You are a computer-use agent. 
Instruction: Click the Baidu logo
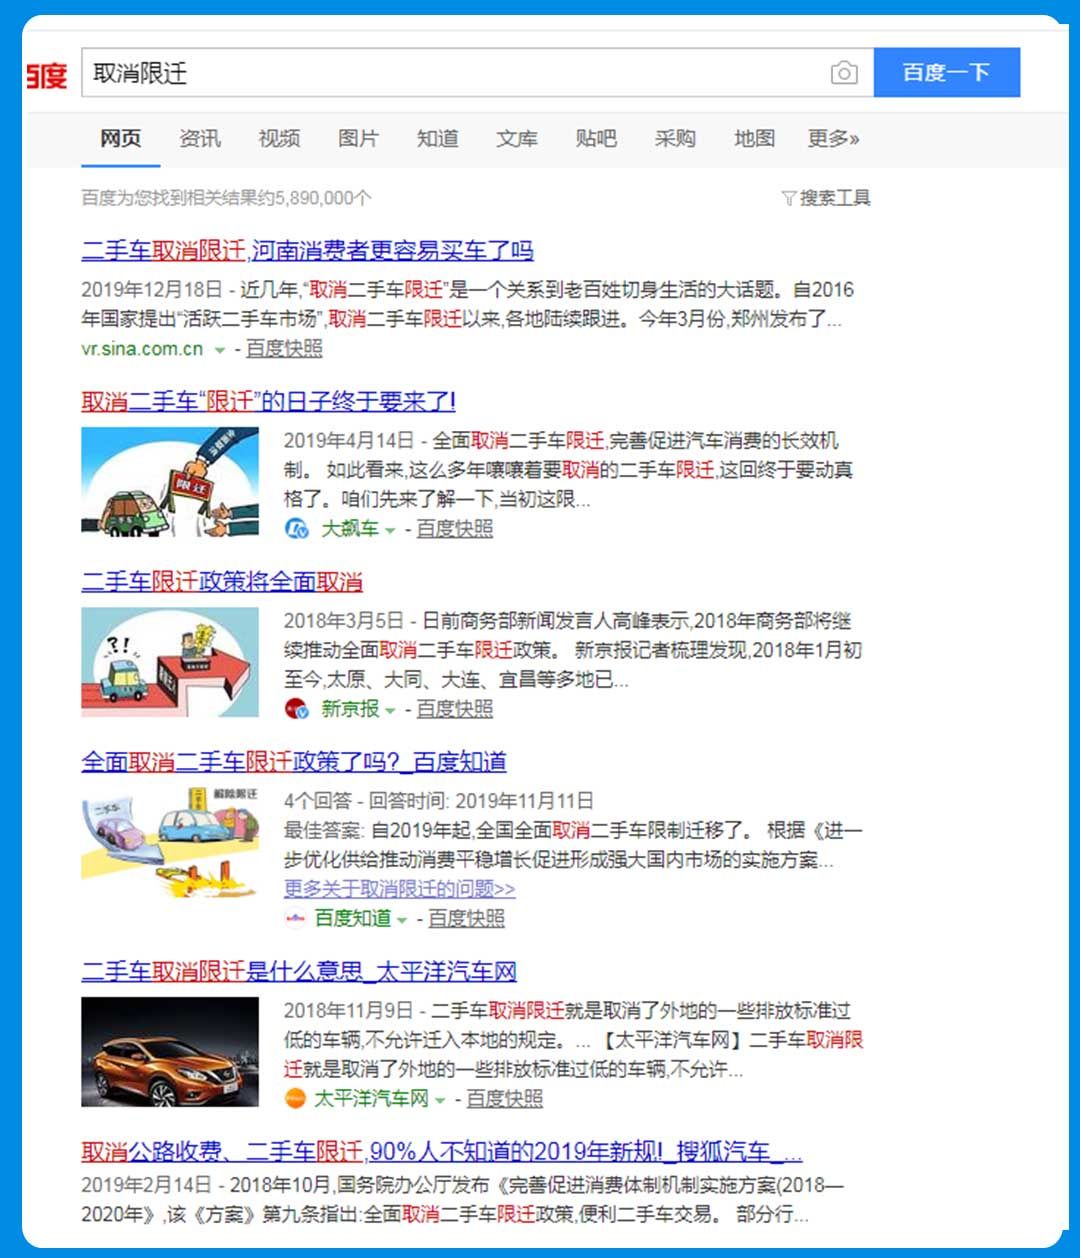tap(47, 74)
